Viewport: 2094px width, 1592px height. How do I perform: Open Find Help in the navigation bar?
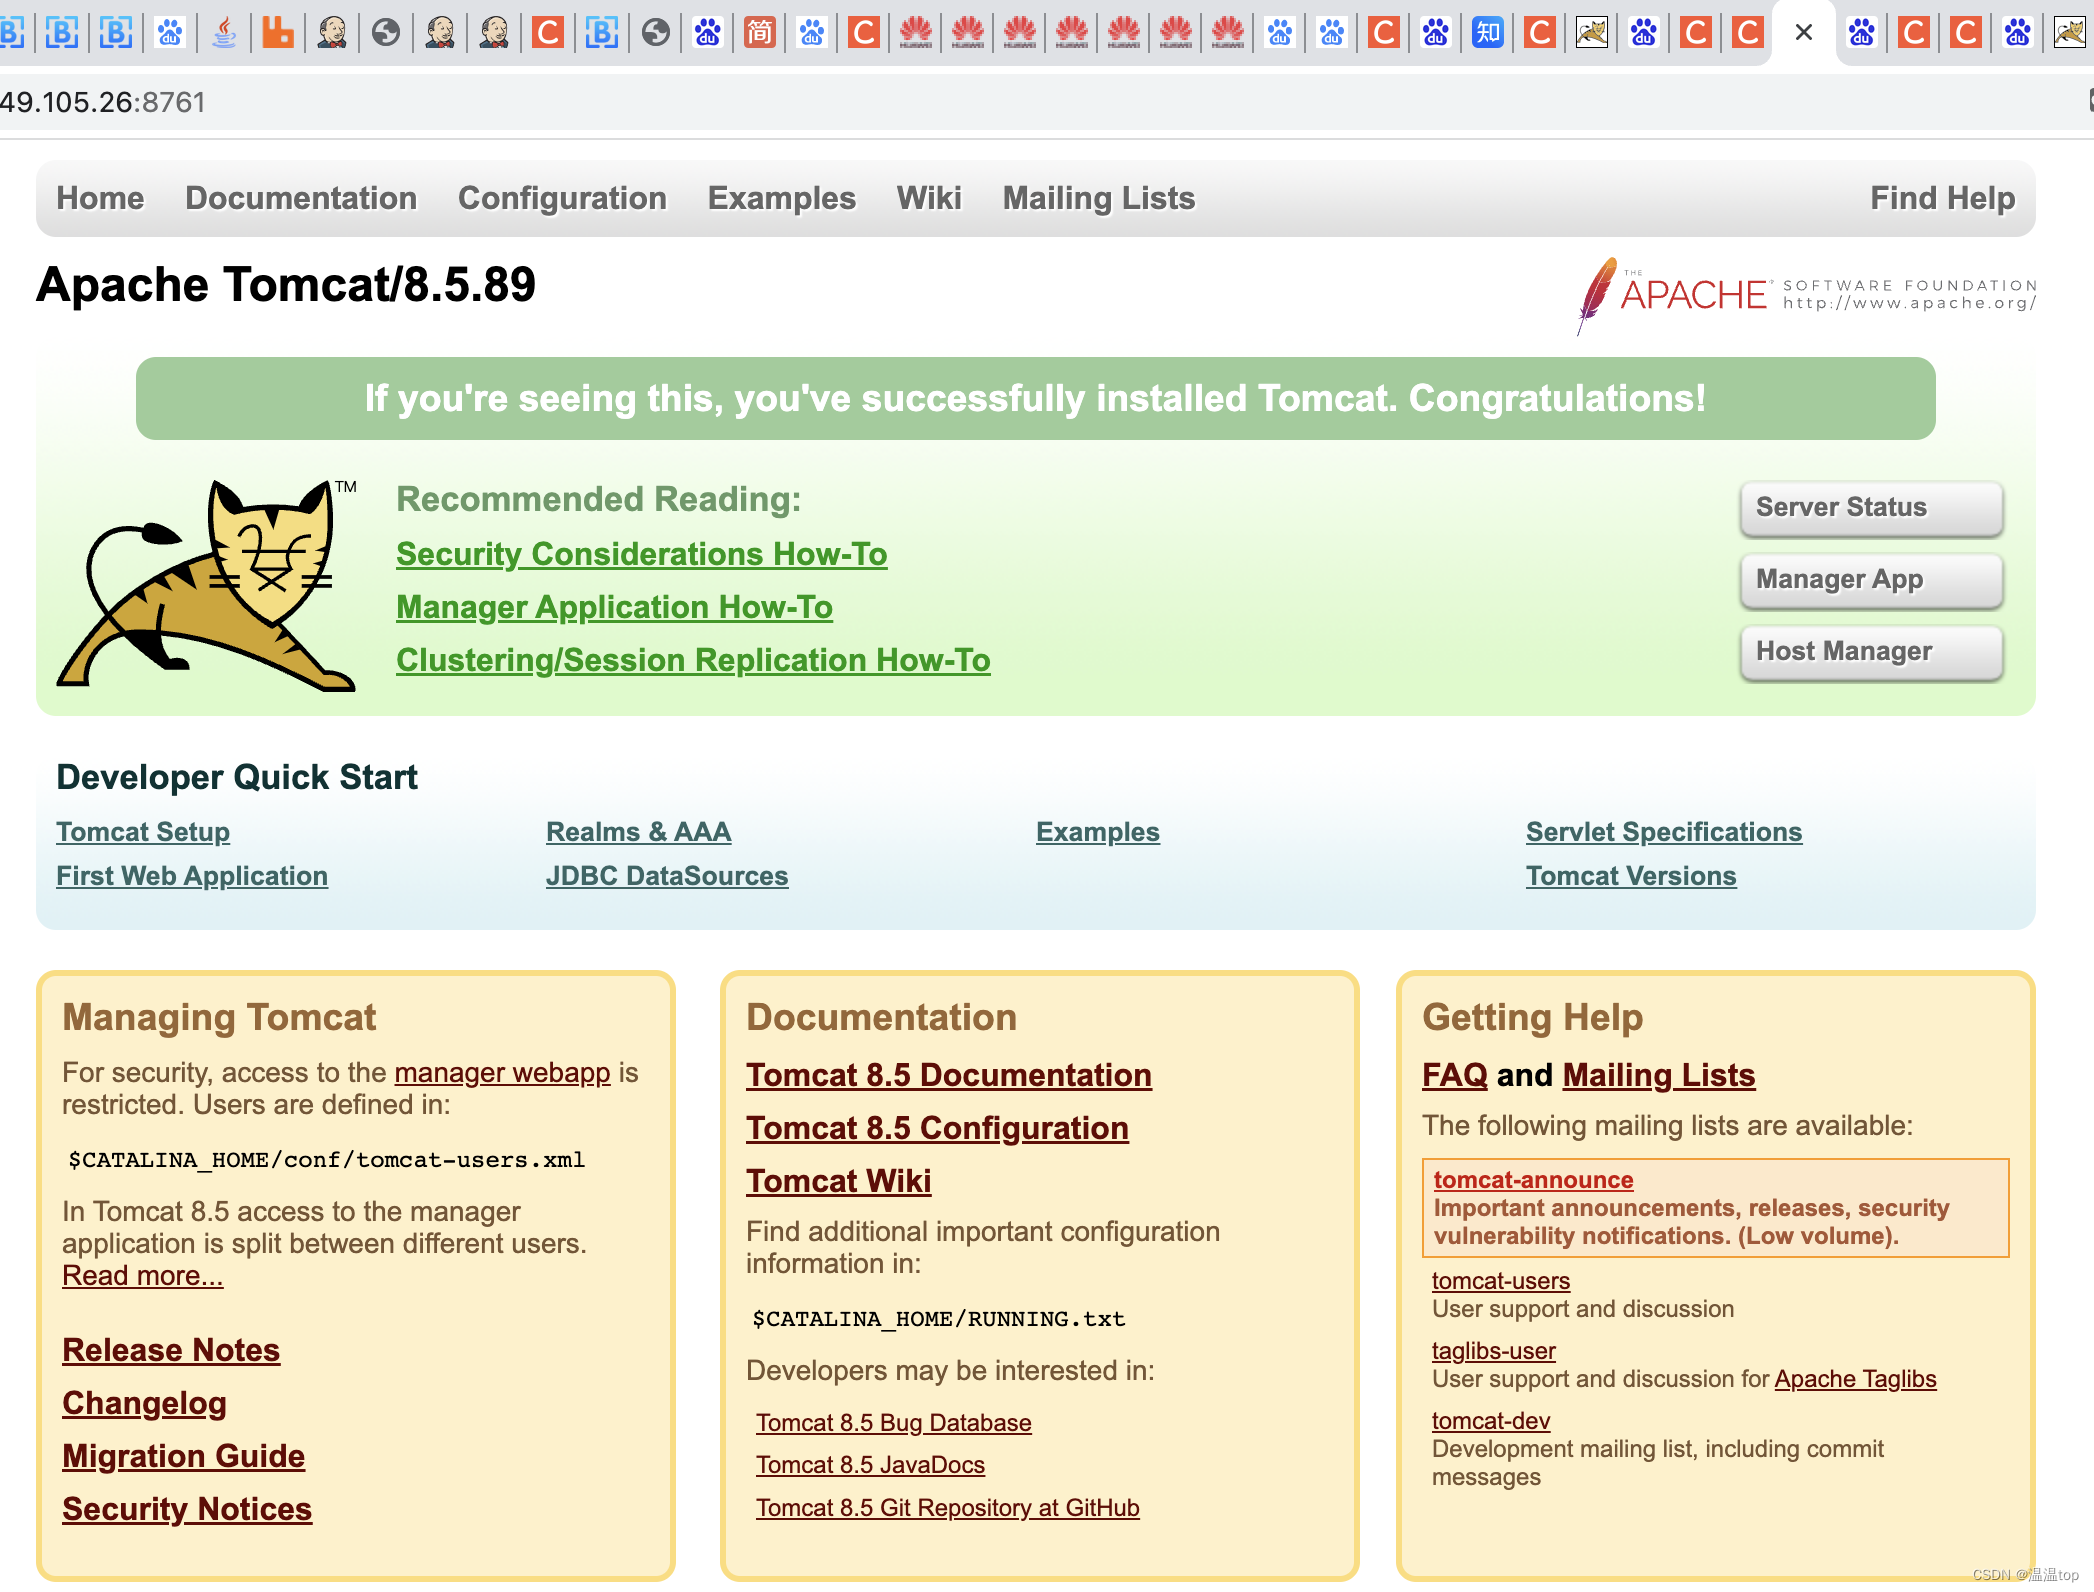coord(1942,198)
